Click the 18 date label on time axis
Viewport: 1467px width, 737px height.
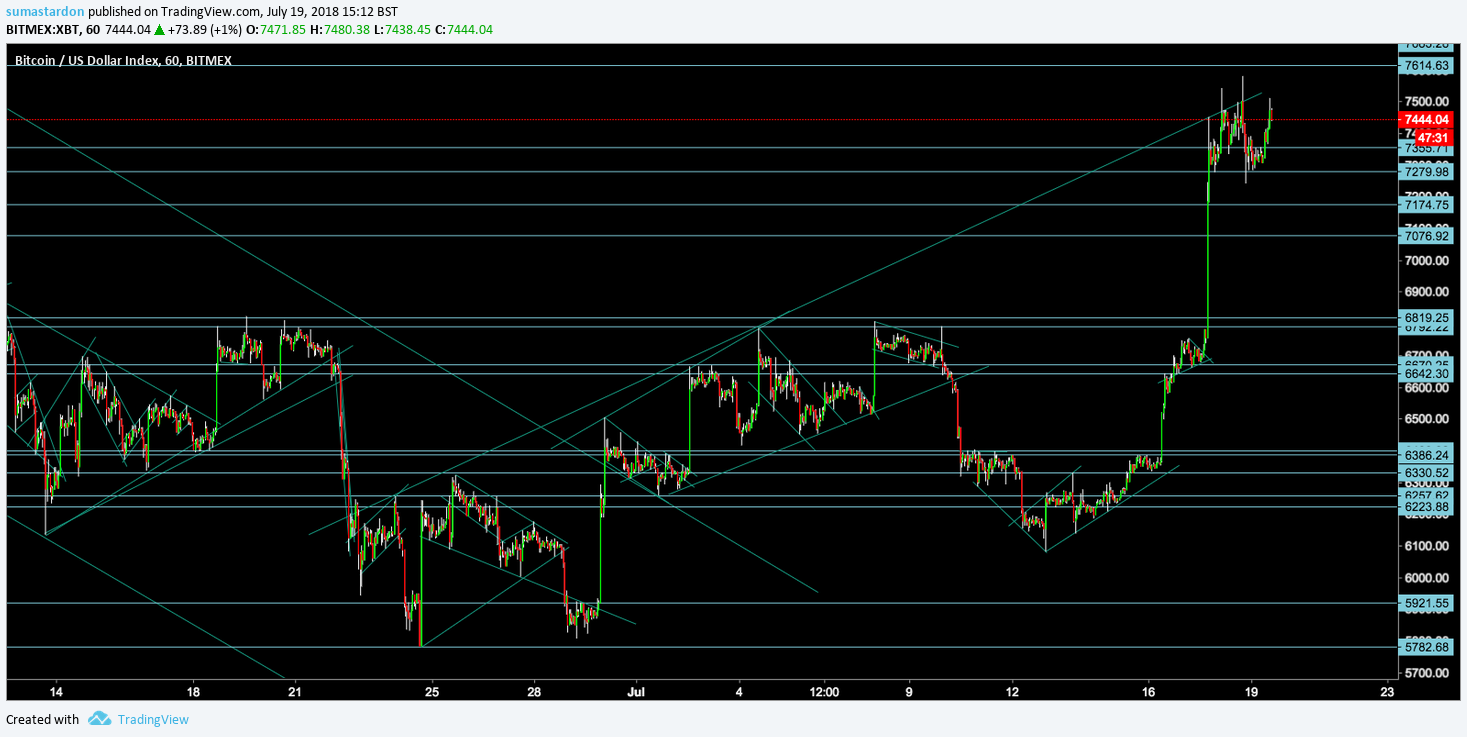coord(193,691)
